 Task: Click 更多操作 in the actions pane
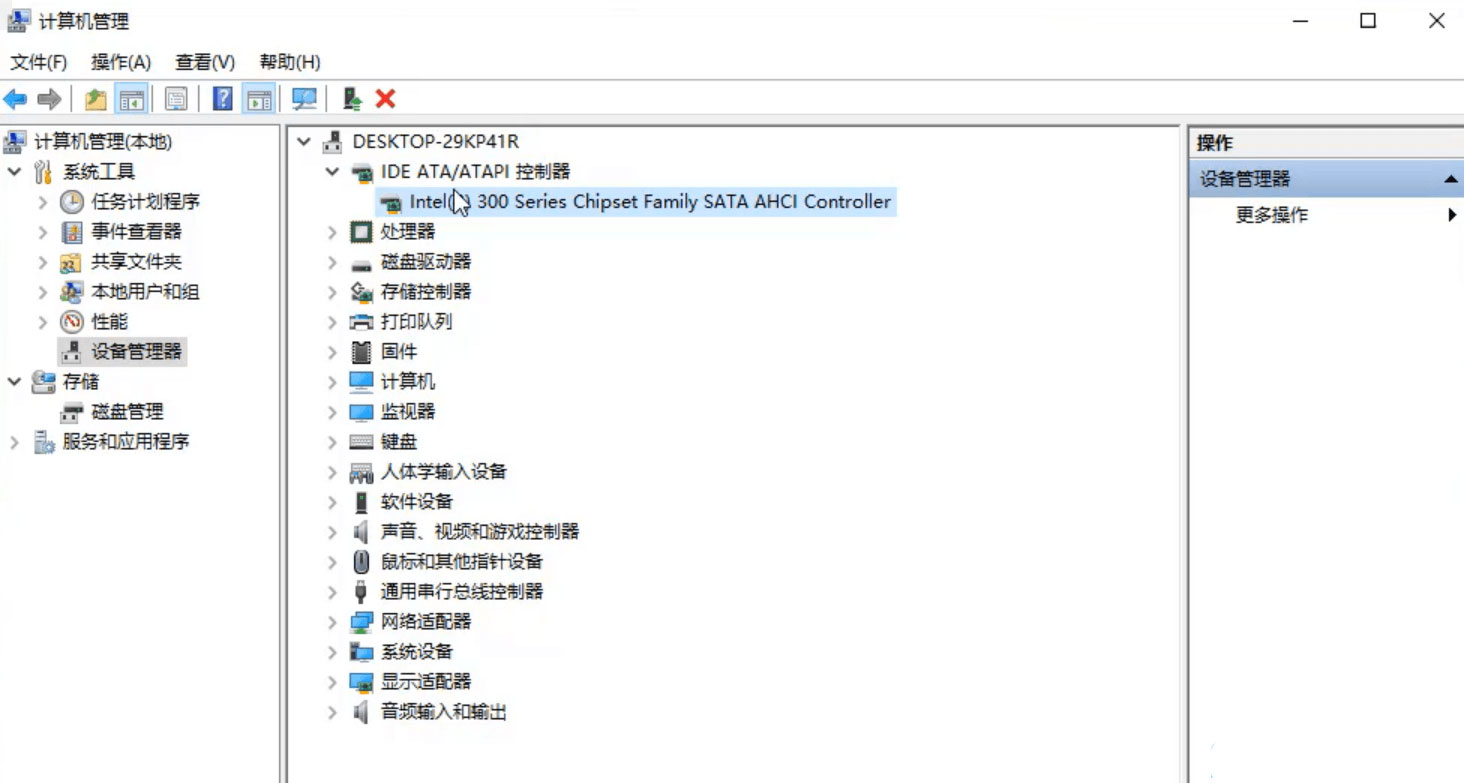1271,215
